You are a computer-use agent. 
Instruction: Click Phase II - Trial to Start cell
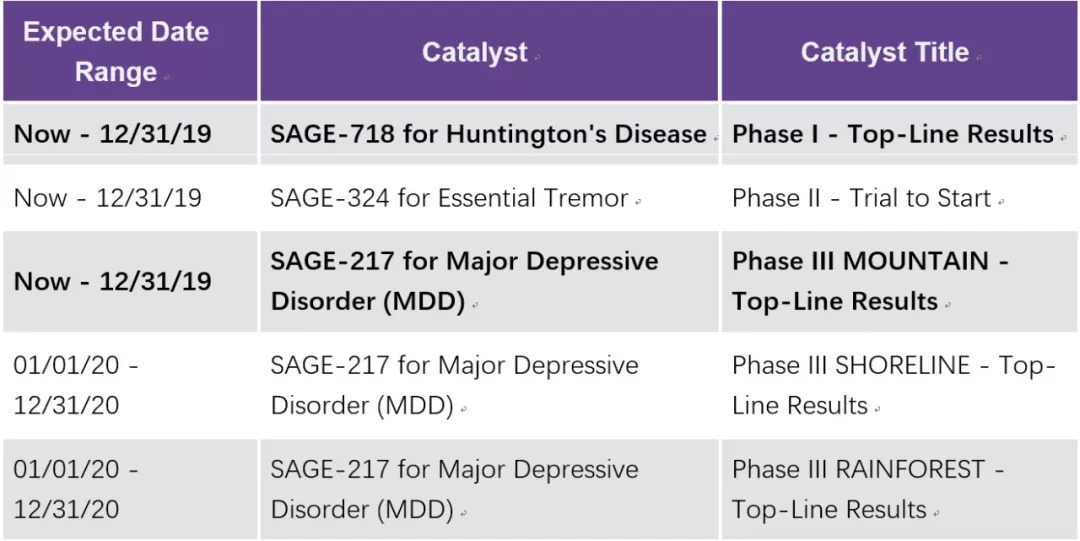pos(861,198)
